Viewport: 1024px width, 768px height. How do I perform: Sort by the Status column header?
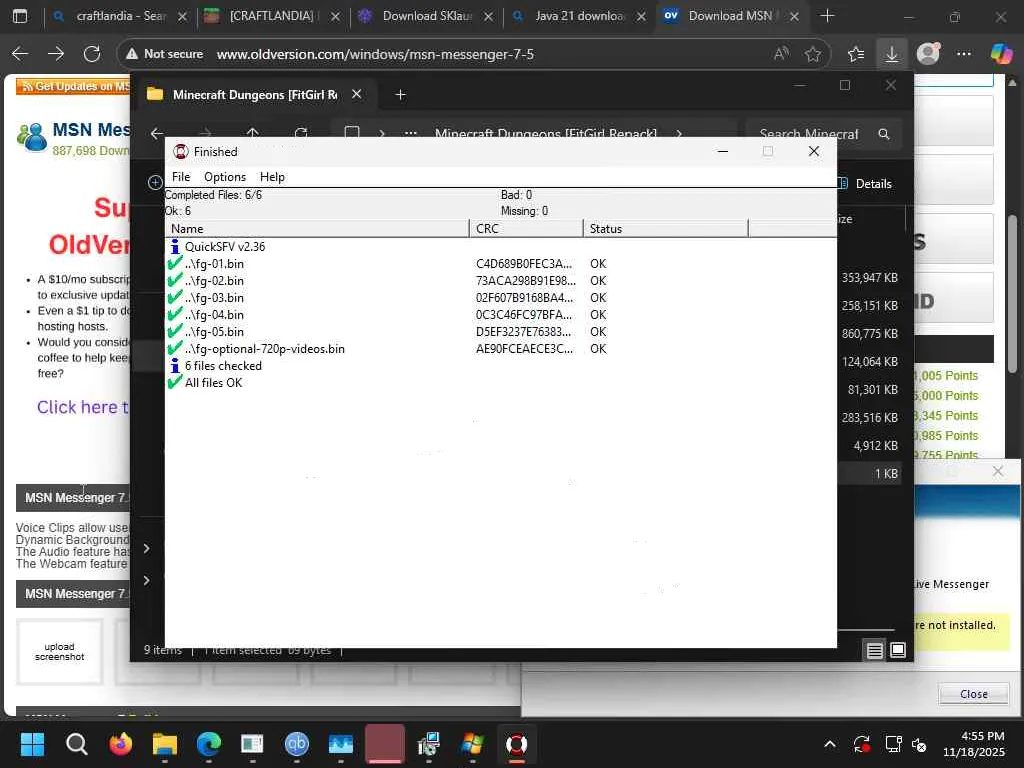pos(665,229)
